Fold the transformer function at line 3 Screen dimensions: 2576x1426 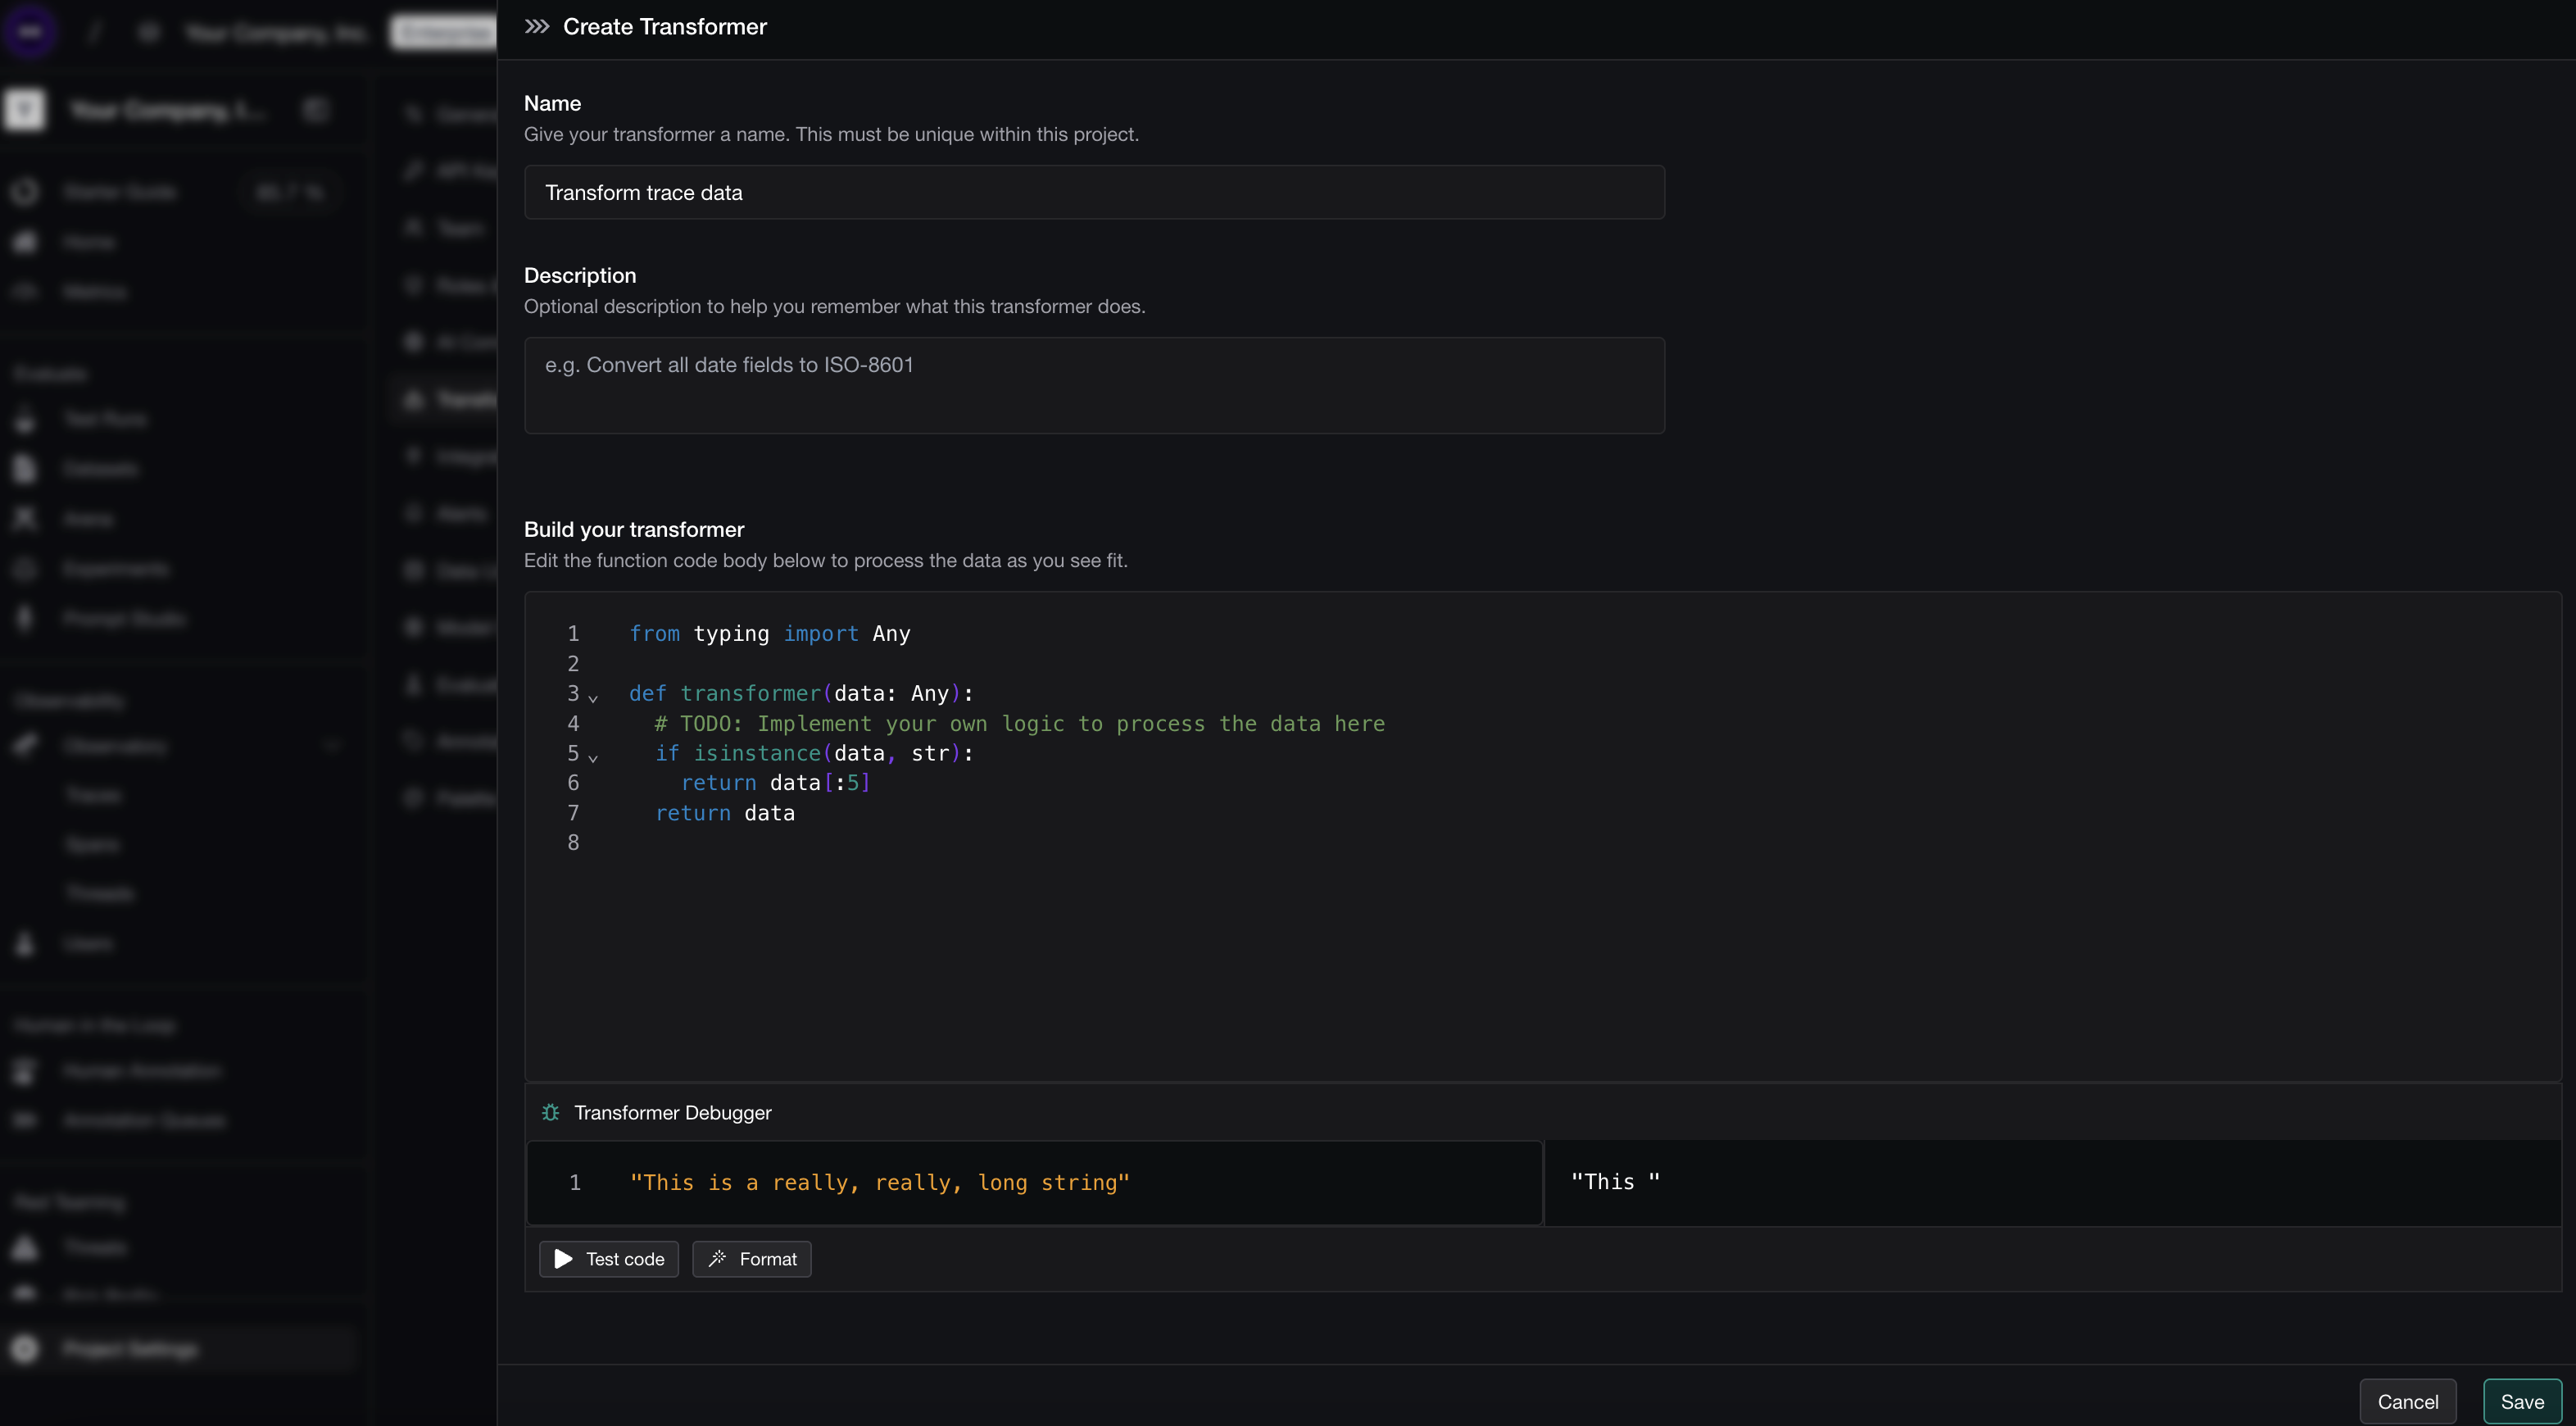coord(593,697)
